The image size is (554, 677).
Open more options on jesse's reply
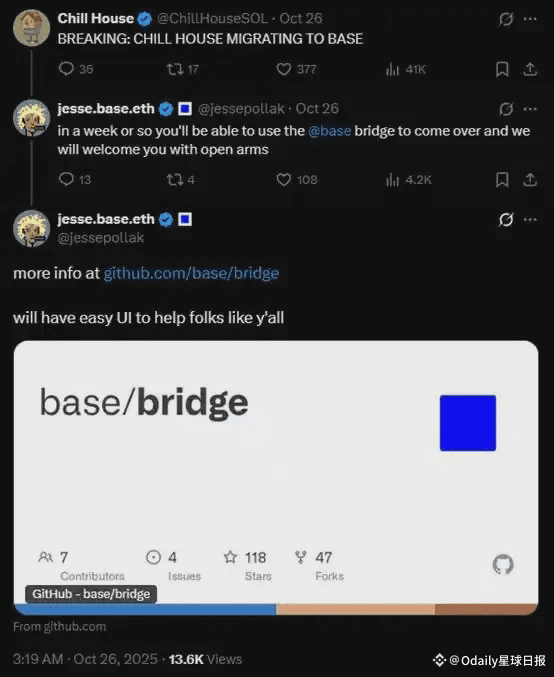pyautogui.click(x=530, y=109)
